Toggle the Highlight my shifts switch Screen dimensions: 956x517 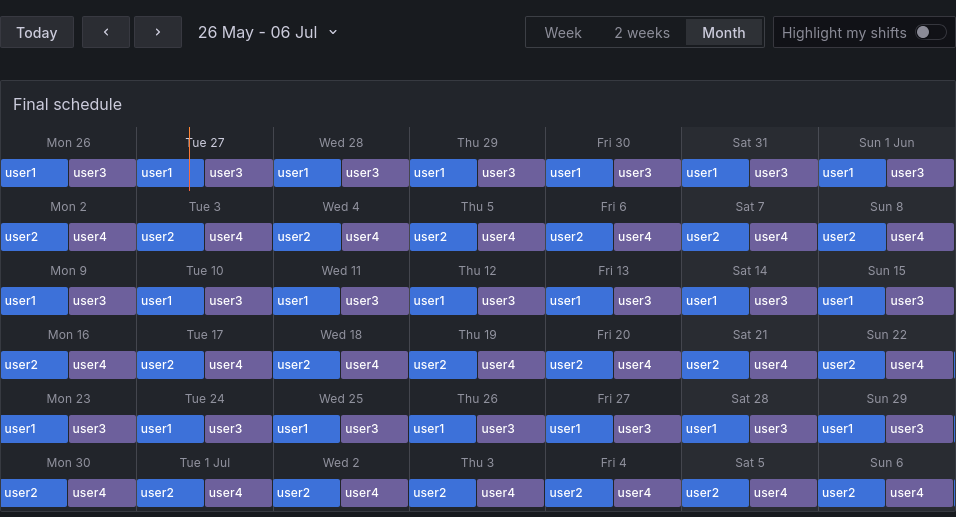(930, 32)
